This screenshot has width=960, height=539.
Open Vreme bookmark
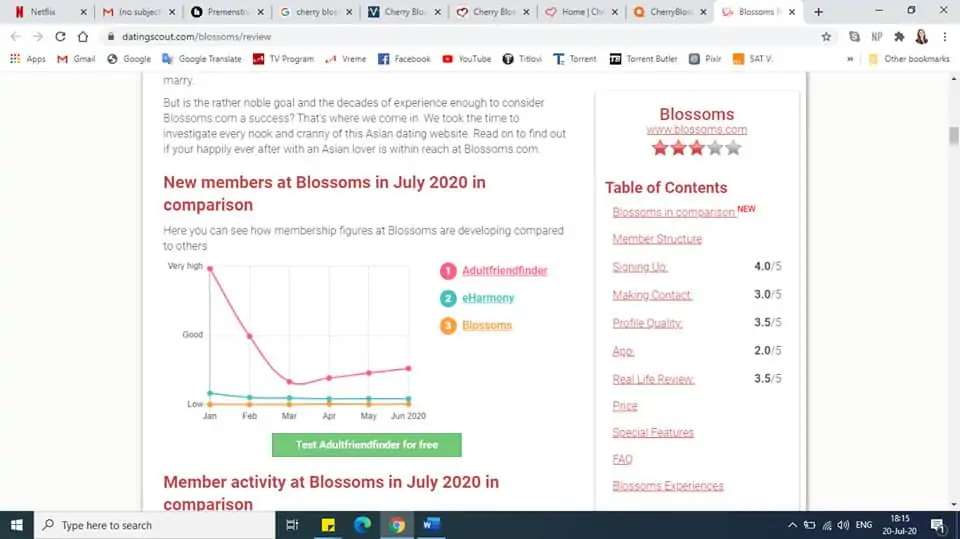[345, 59]
